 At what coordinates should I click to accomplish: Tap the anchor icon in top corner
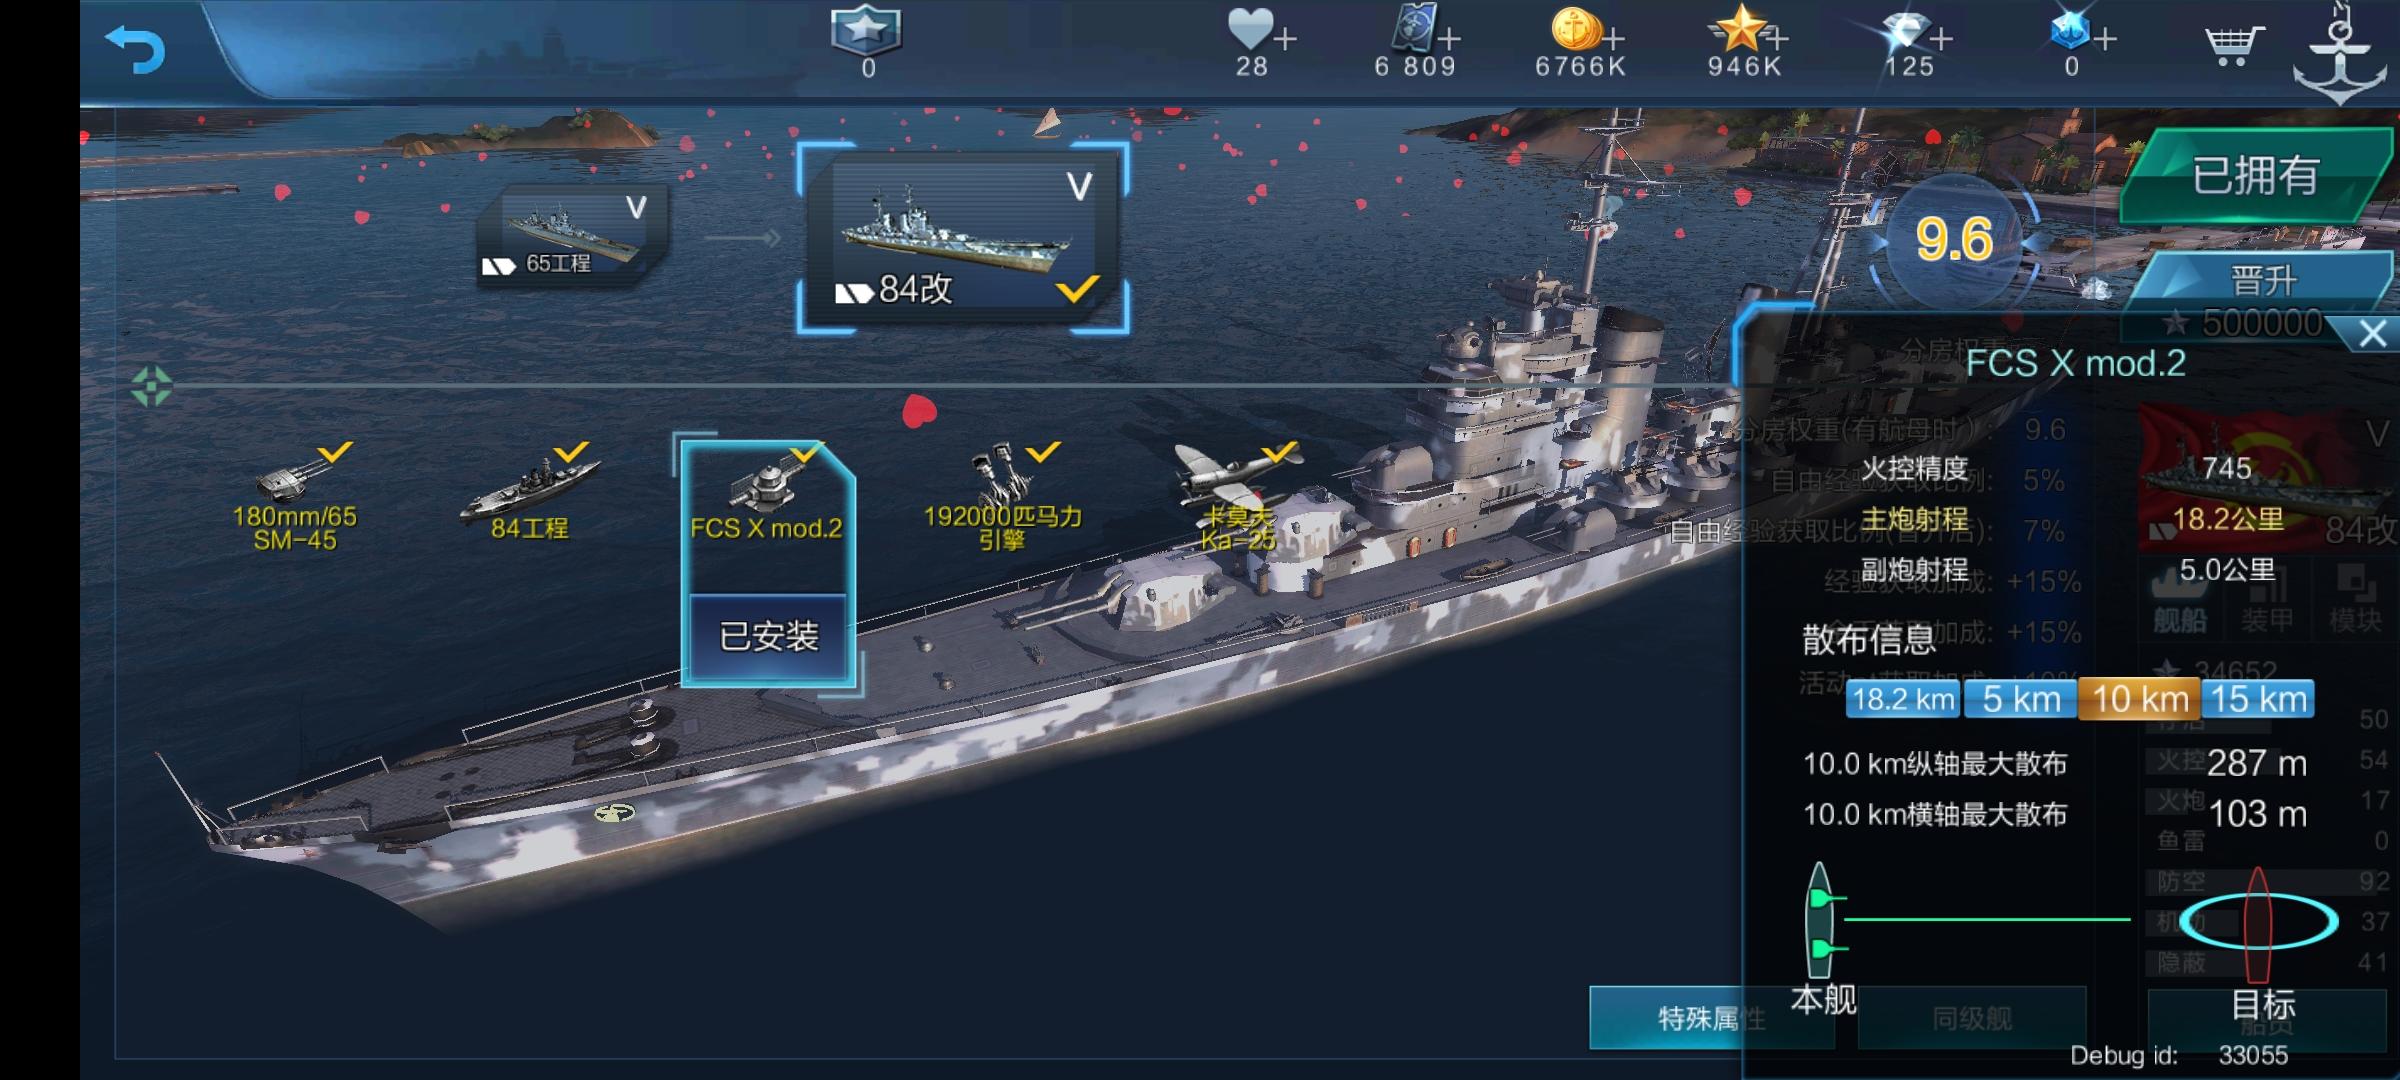click(2340, 55)
